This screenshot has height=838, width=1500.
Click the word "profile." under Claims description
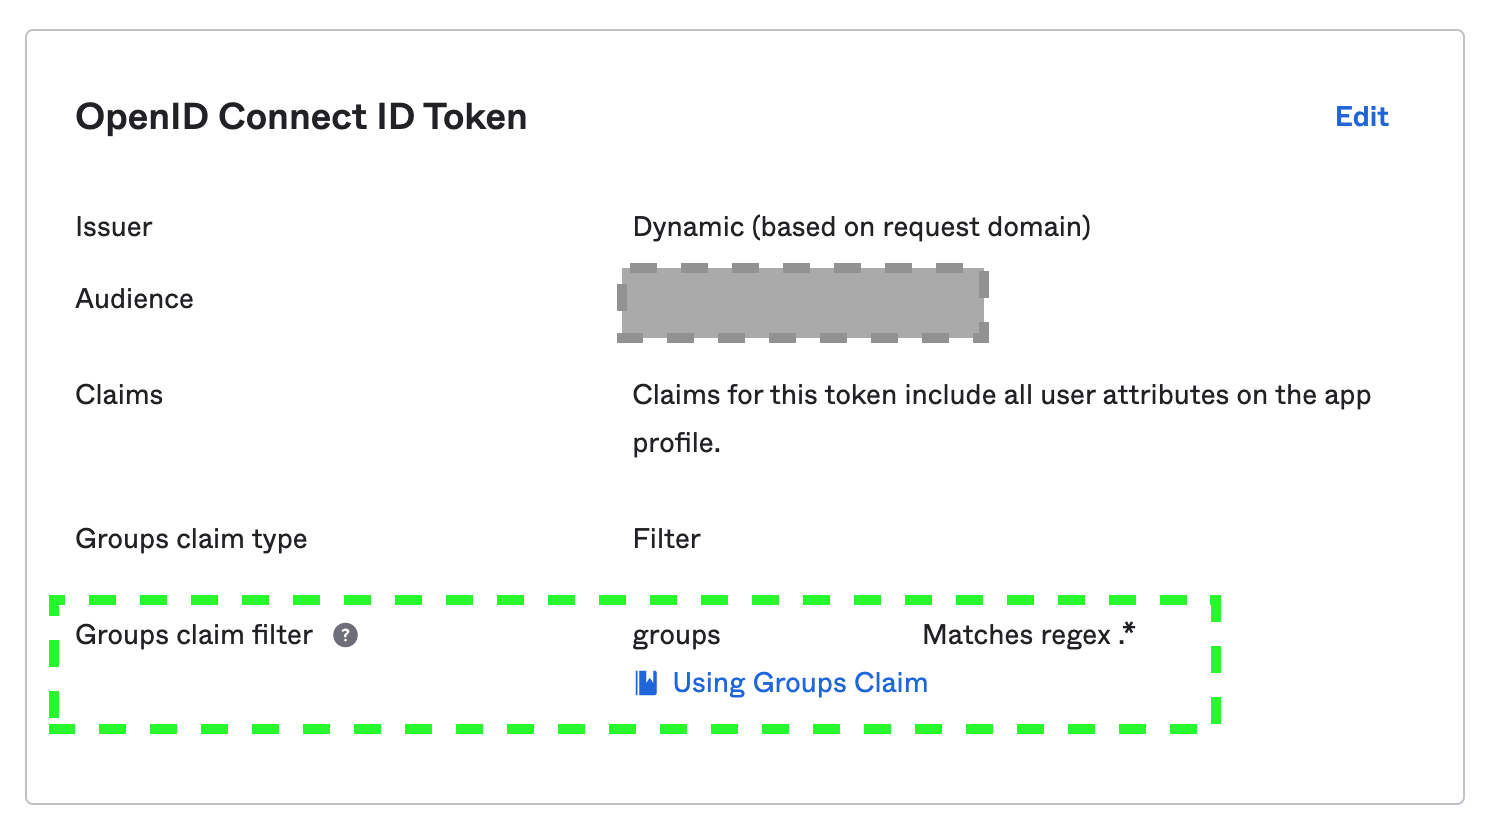coord(676,443)
